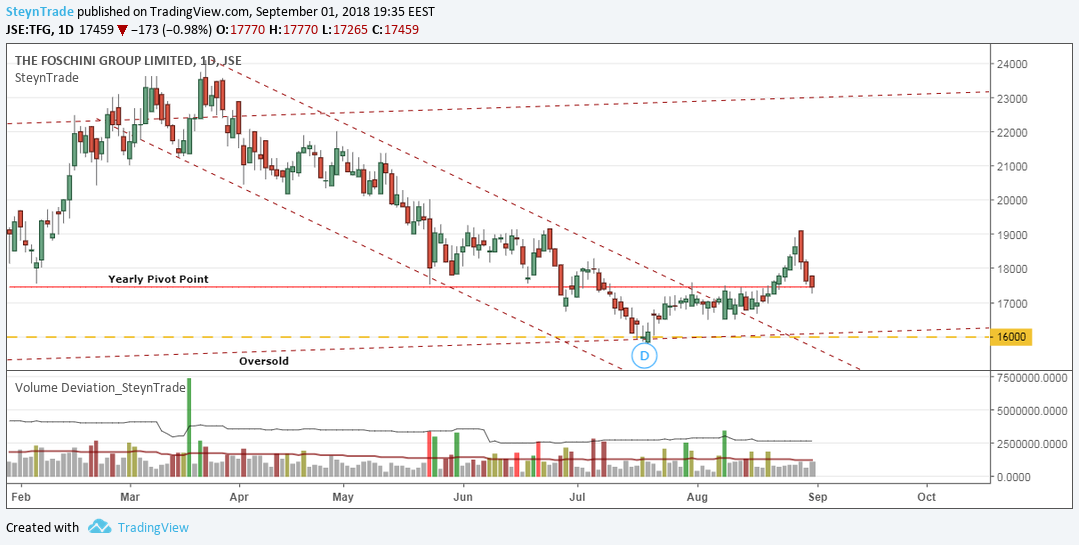Click the 24000 price axis label
1079x545 pixels.
pyautogui.click(x=1012, y=64)
